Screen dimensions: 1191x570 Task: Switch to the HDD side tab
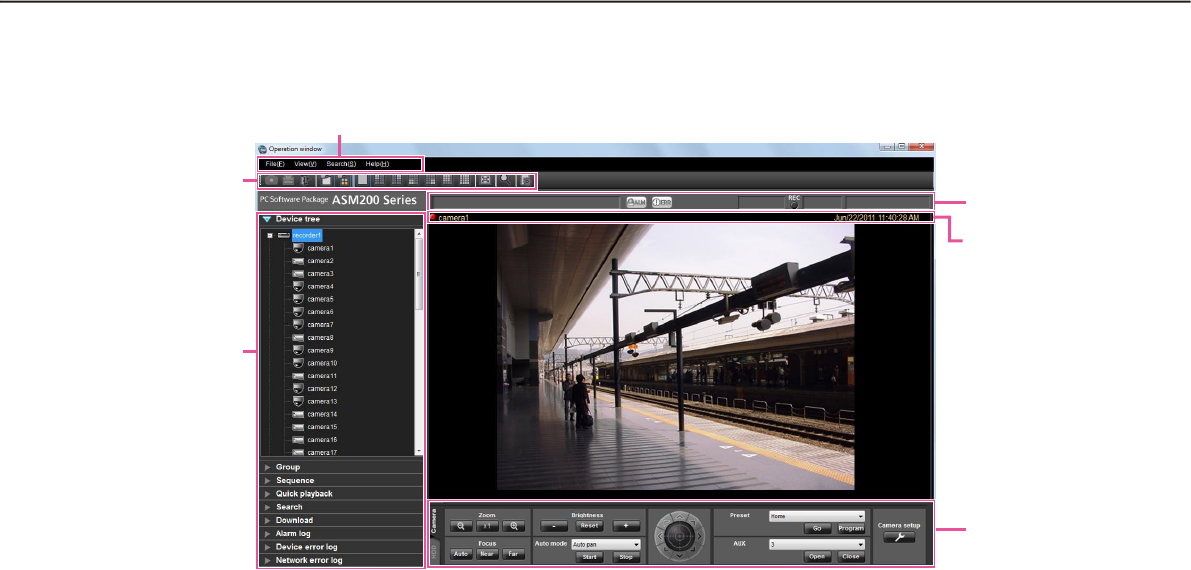434,551
